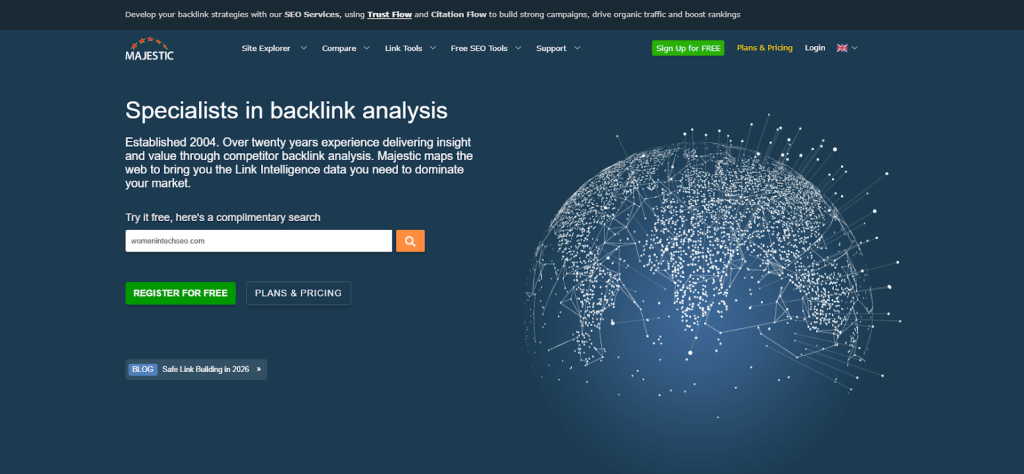
Task: Click the Login link
Action: click(815, 48)
